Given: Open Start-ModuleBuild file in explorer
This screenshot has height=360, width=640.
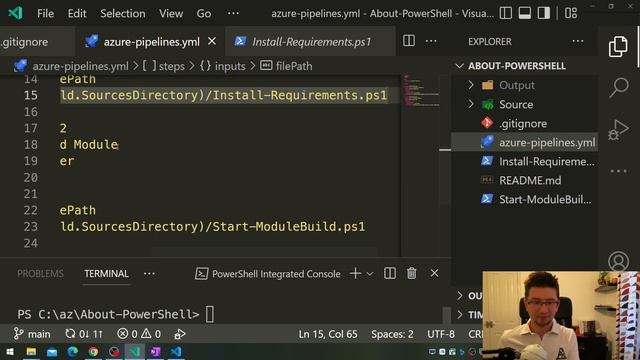Looking at the screenshot, I should pos(524,199).
